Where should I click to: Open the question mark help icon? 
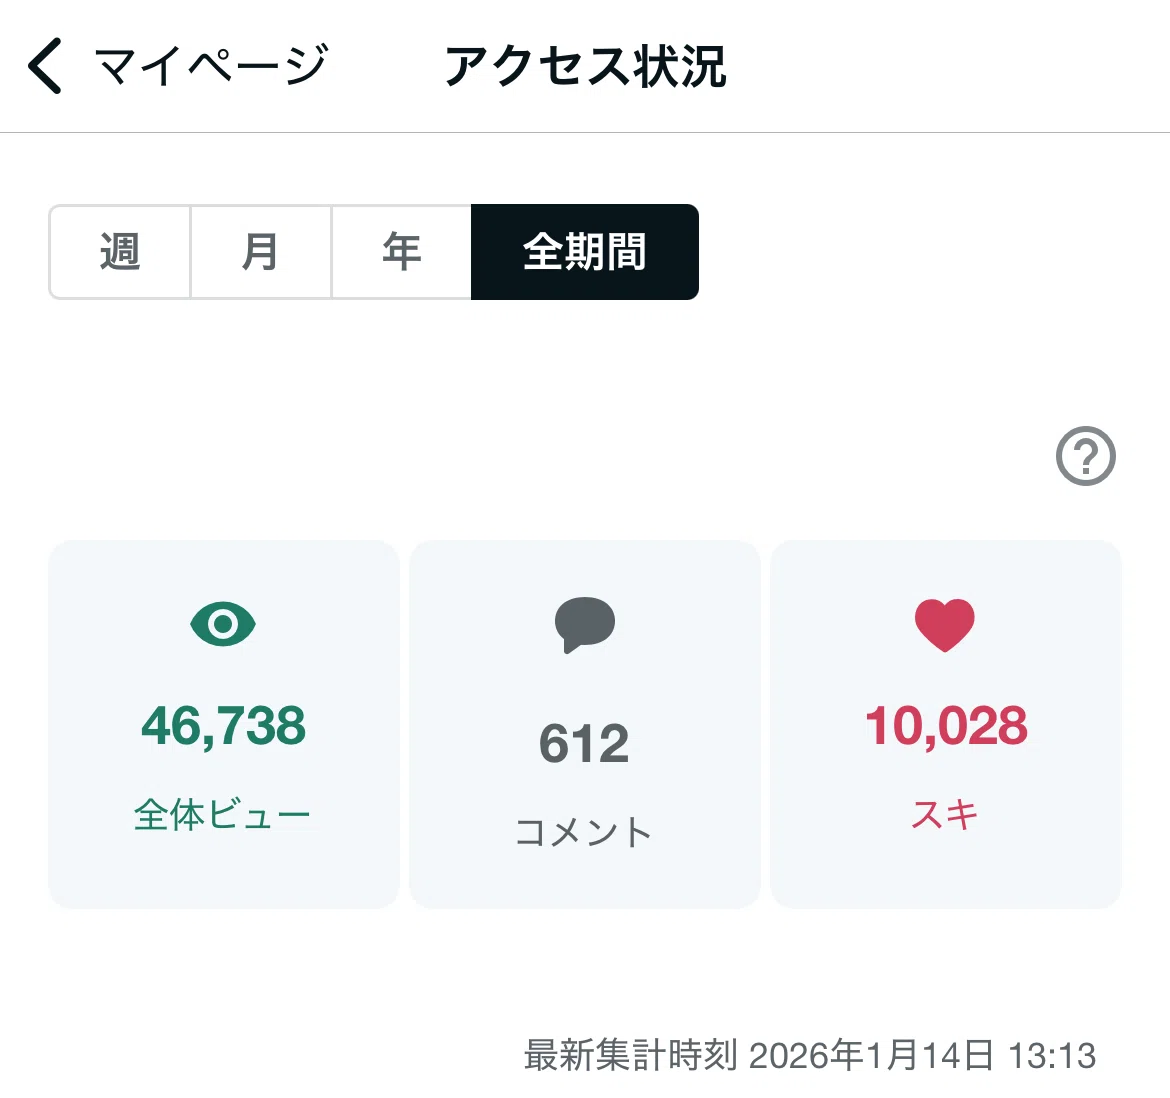(x=1086, y=456)
